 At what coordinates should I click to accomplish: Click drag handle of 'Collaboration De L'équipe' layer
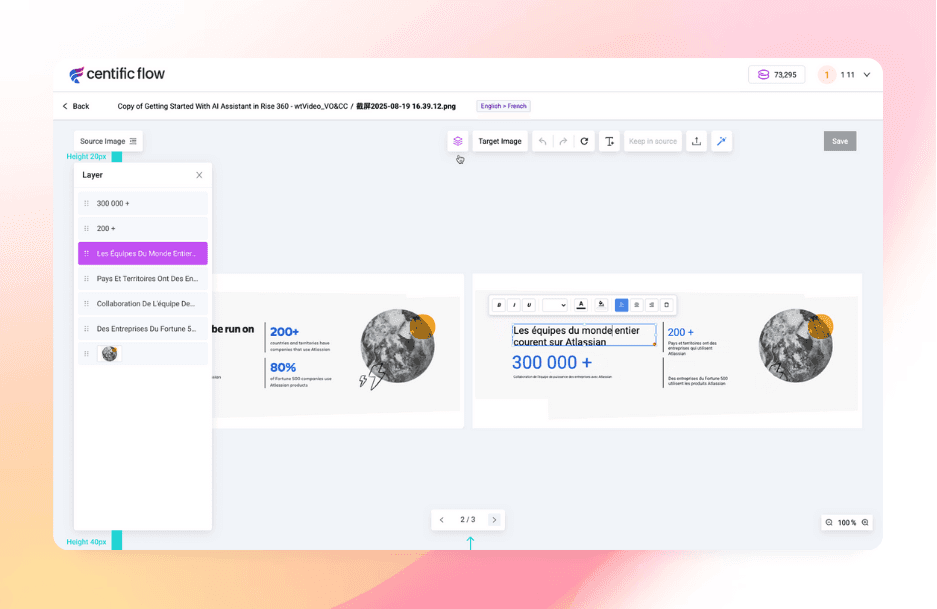pos(87,304)
